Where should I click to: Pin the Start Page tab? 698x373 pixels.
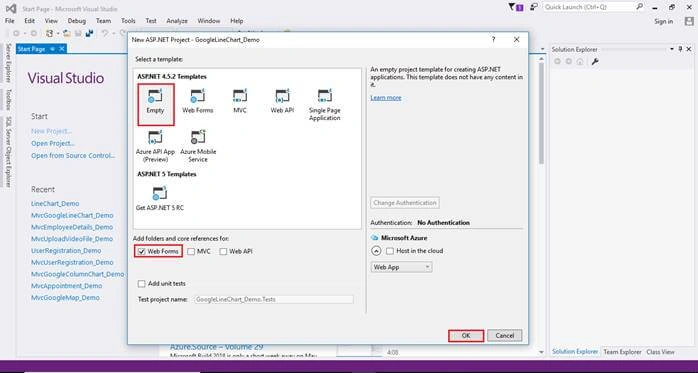[x=53, y=49]
